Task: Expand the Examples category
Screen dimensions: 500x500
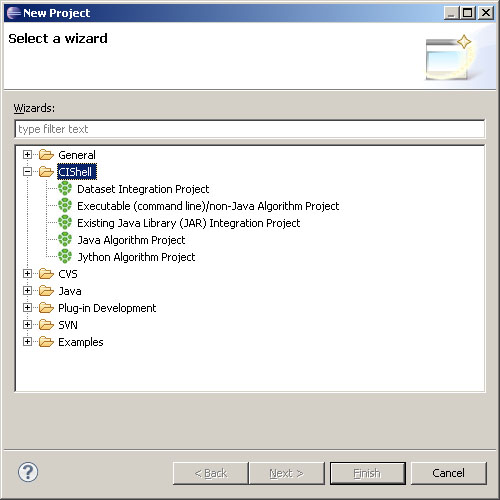Action: (x=27, y=341)
